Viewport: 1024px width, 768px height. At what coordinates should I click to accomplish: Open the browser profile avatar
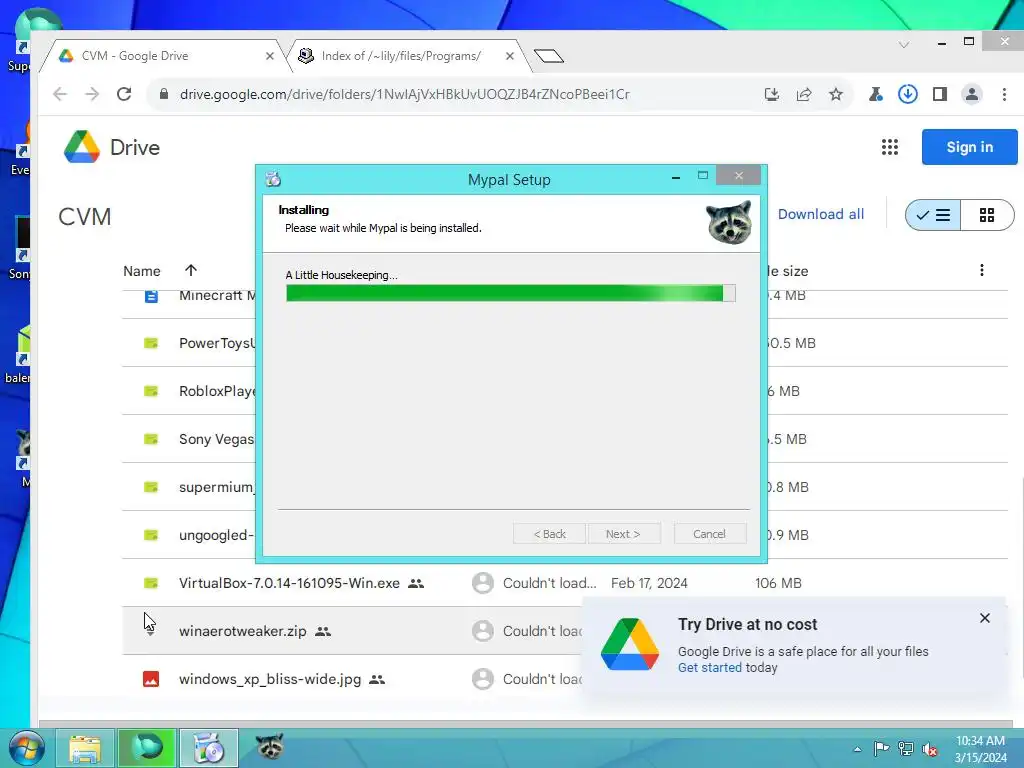point(972,94)
